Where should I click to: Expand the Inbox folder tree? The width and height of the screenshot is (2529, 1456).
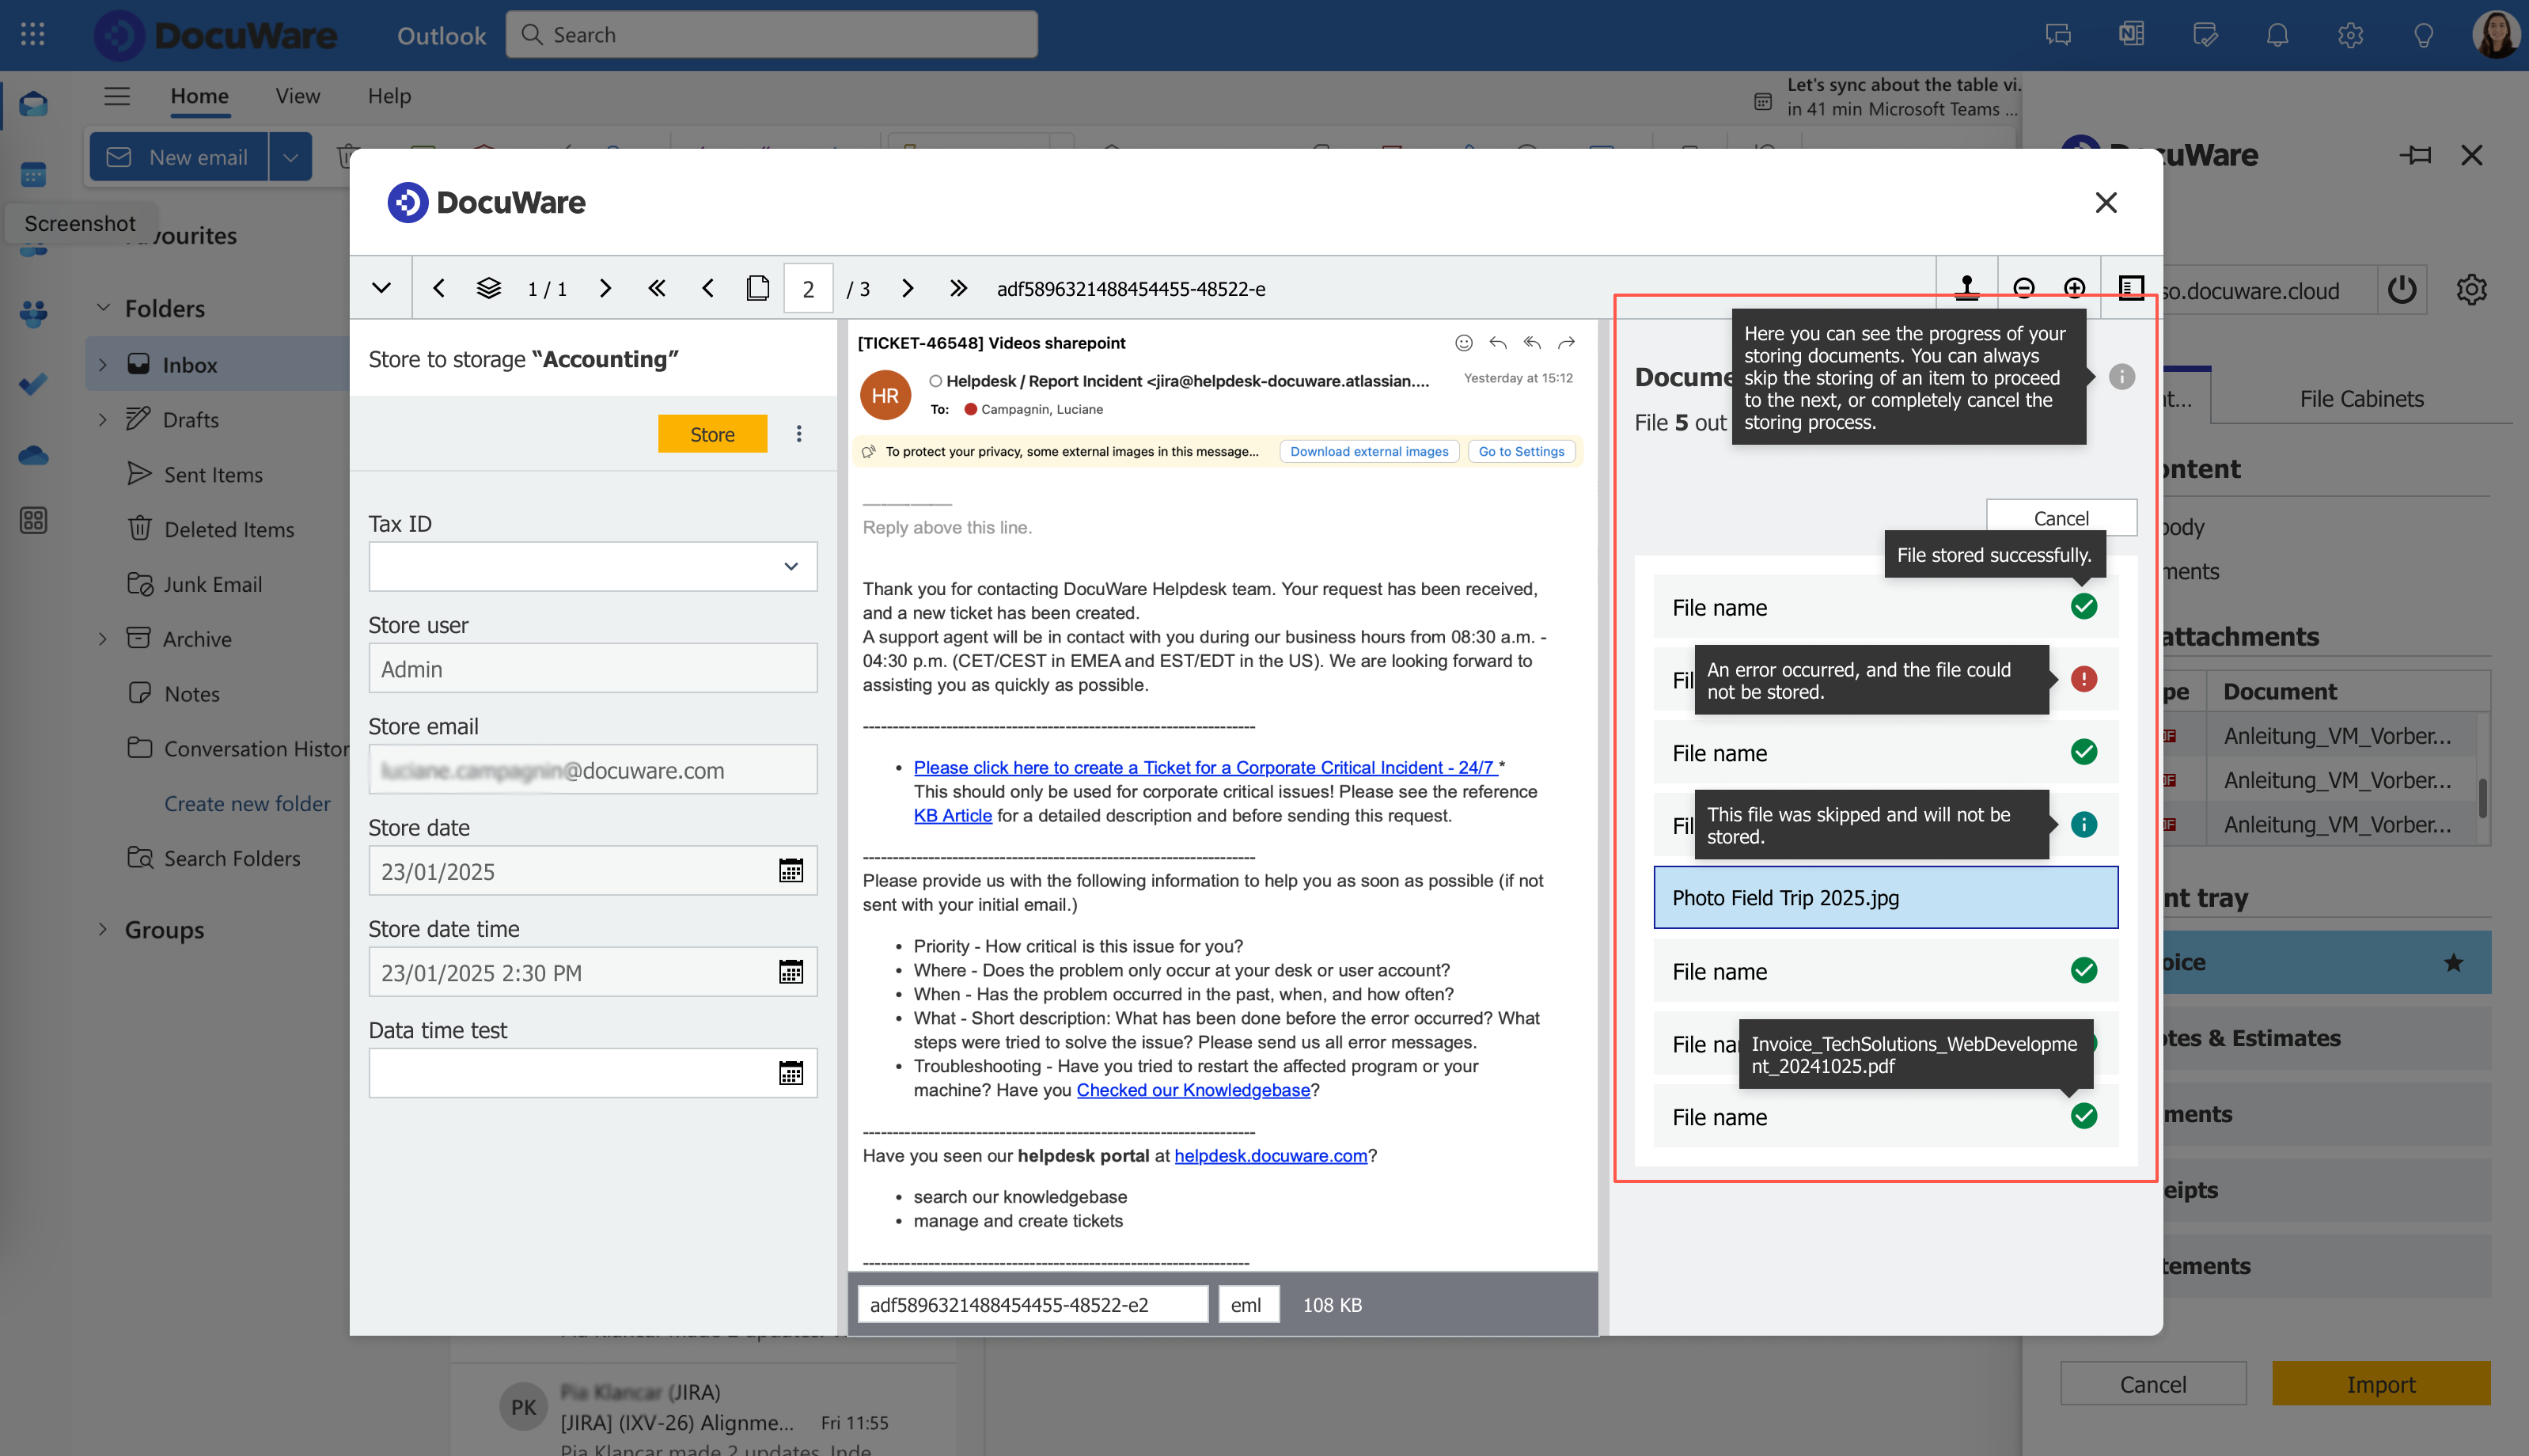102,365
